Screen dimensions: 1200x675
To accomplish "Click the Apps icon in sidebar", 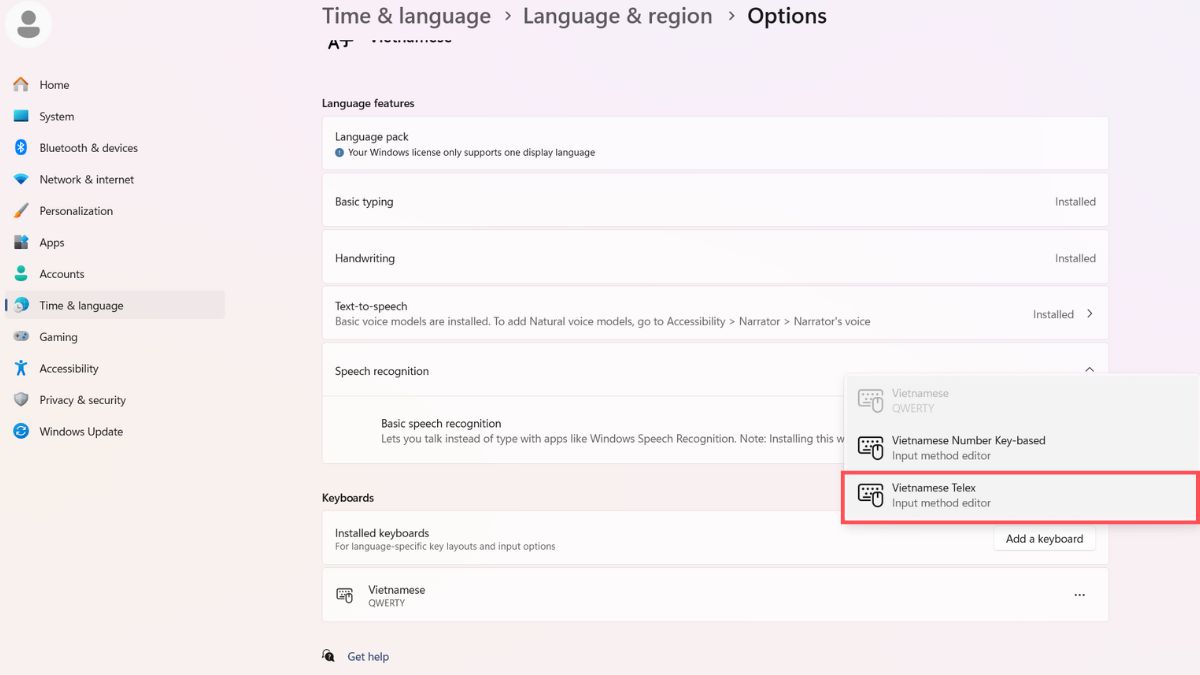I will click(x=21, y=242).
